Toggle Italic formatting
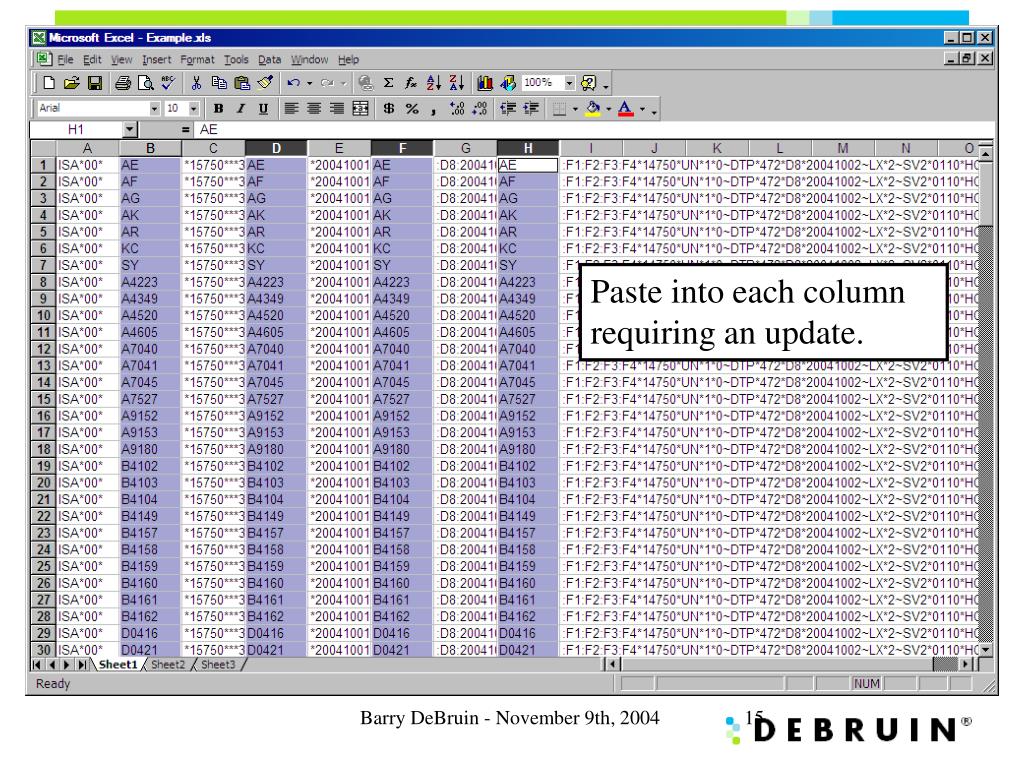This screenshot has height=768, width=1024. [x=241, y=108]
